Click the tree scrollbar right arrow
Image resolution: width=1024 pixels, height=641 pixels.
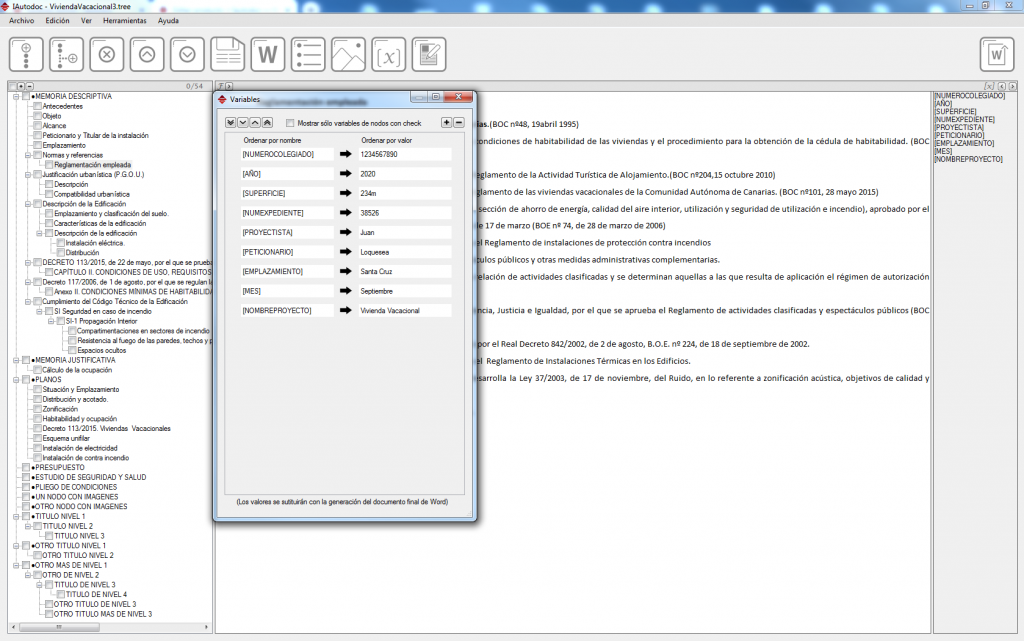(x=206, y=627)
